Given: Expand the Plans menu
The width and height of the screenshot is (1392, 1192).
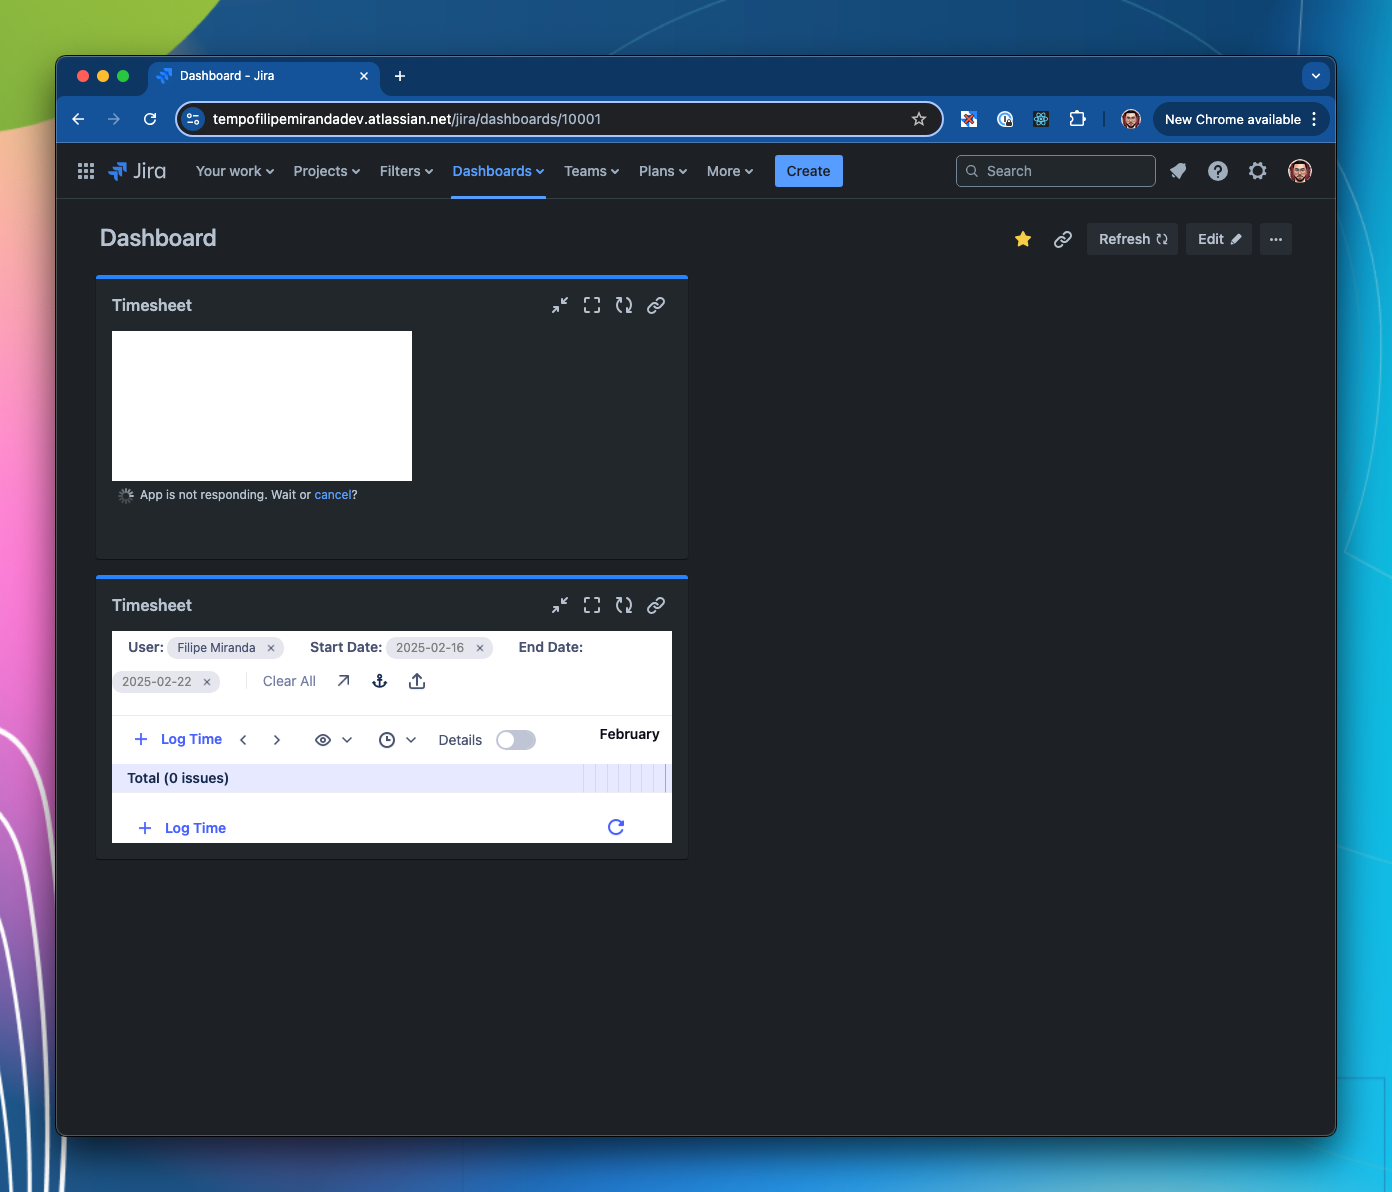Looking at the screenshot, I should tap(663, 171).
